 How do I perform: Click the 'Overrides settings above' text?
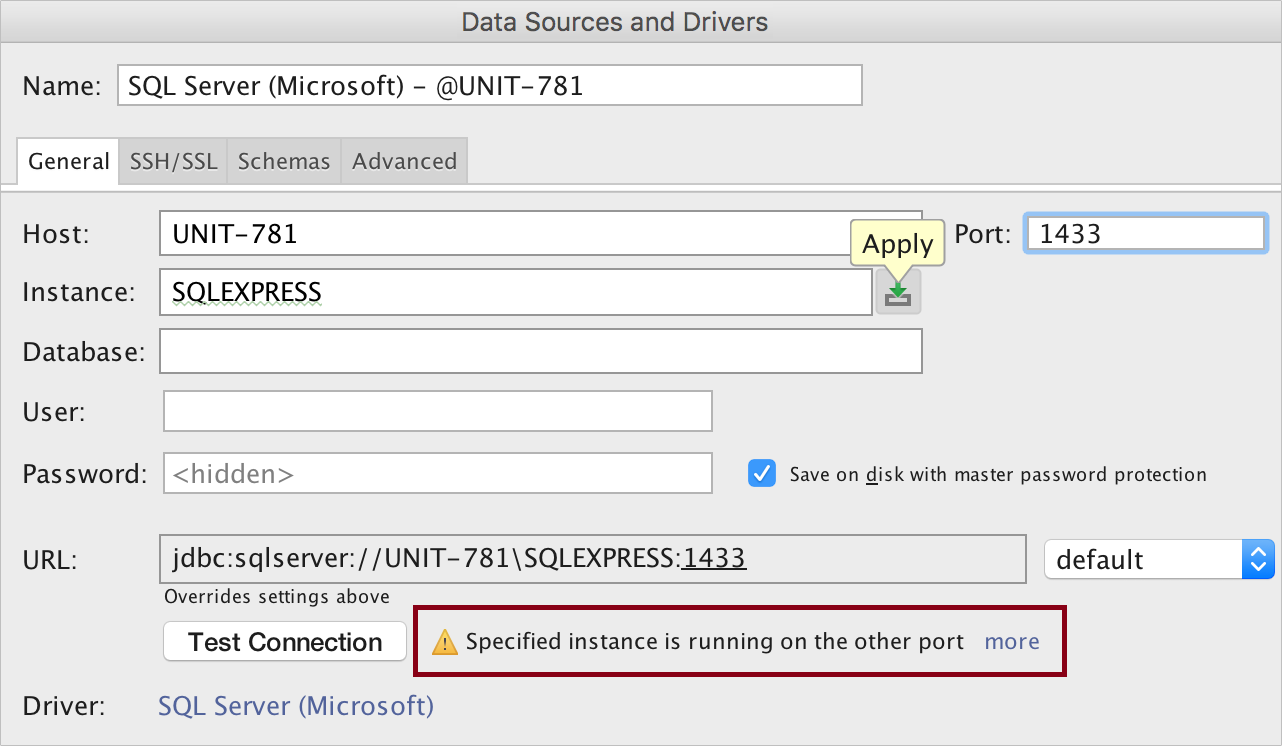coord(277,597)
